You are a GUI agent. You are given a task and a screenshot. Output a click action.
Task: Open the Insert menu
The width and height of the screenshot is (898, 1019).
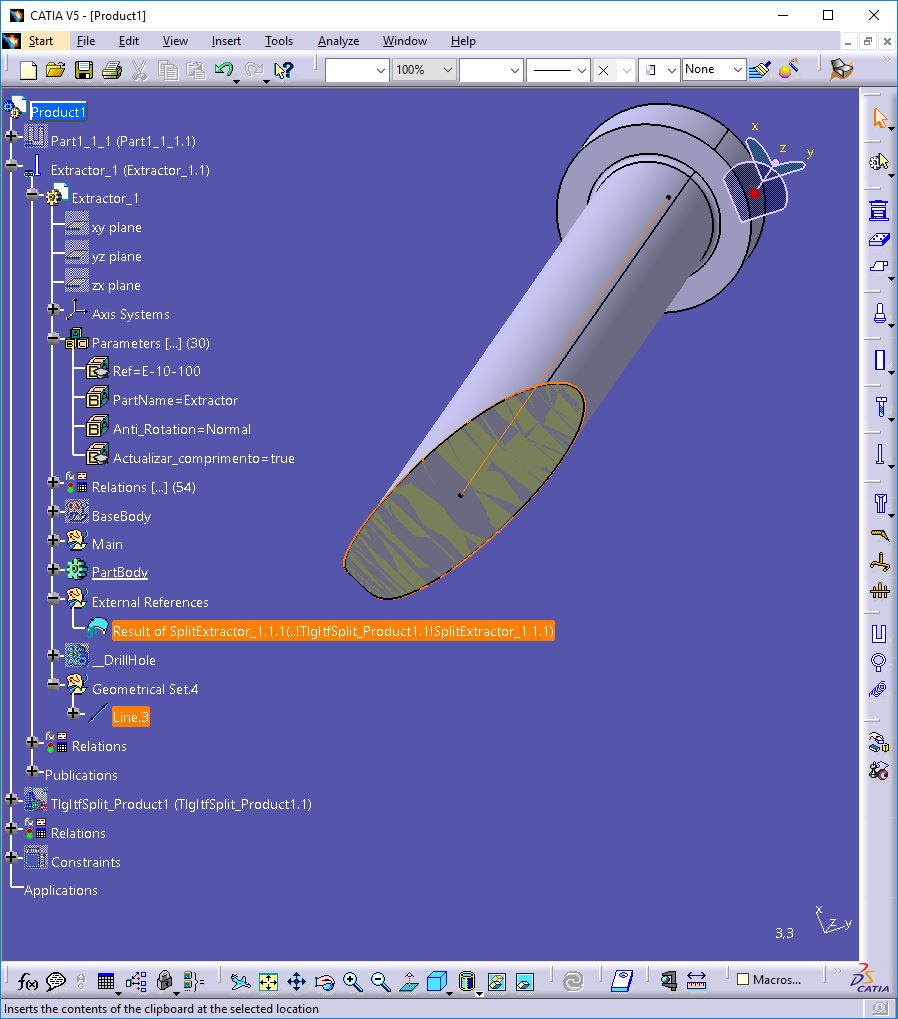click(226, 41)
